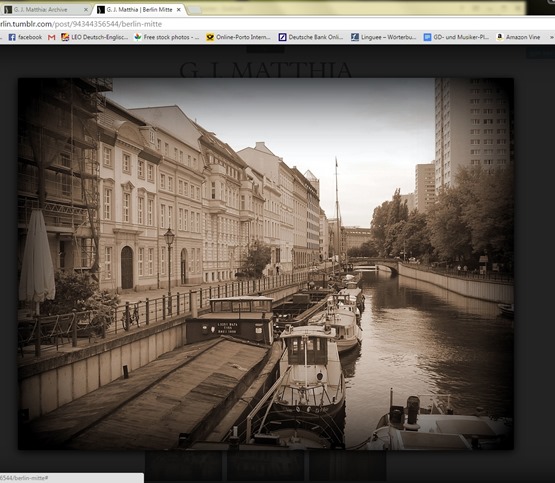
Task: Close the G. J. Matthia: Archive tab
Action: coord(86,10)
